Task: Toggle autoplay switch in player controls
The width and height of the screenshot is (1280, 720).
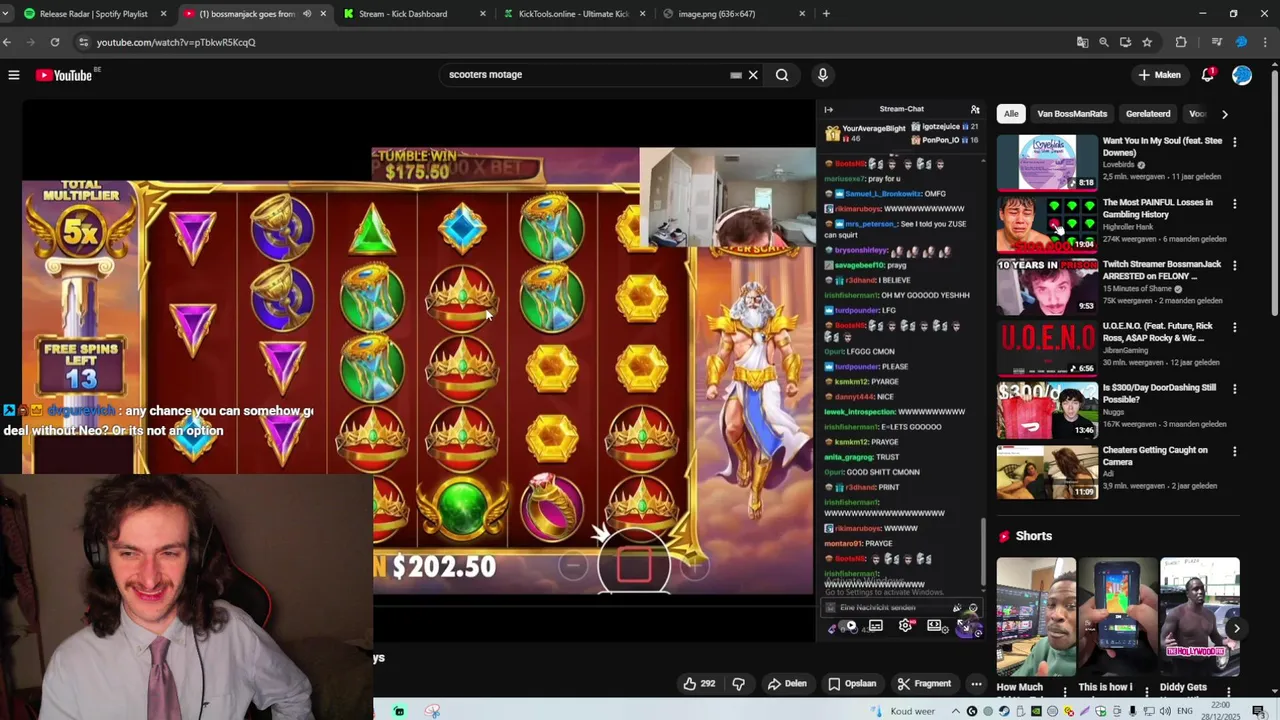Action: click(x=848, y=626)
